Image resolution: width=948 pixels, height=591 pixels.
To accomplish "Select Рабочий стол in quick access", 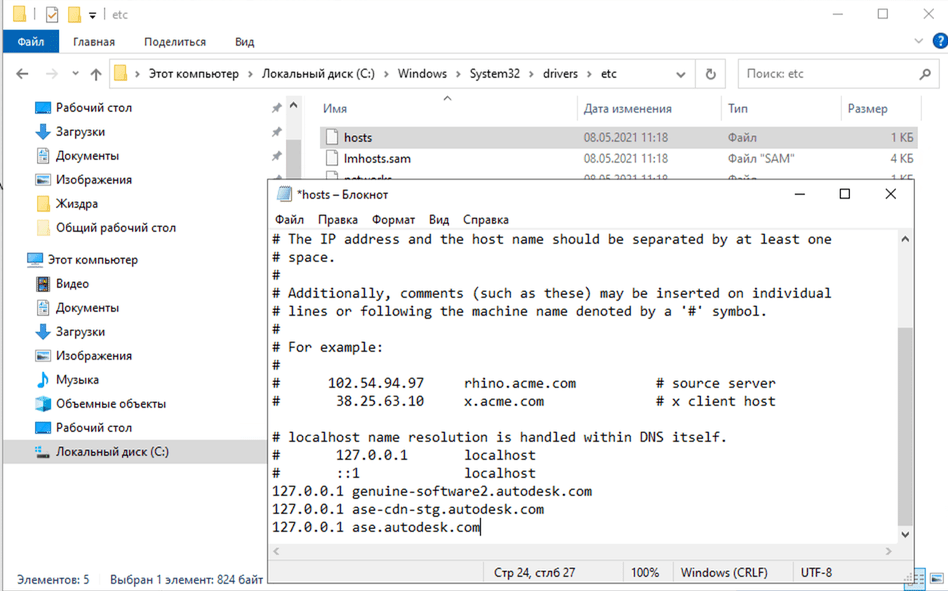I will [x=94, y=108].
